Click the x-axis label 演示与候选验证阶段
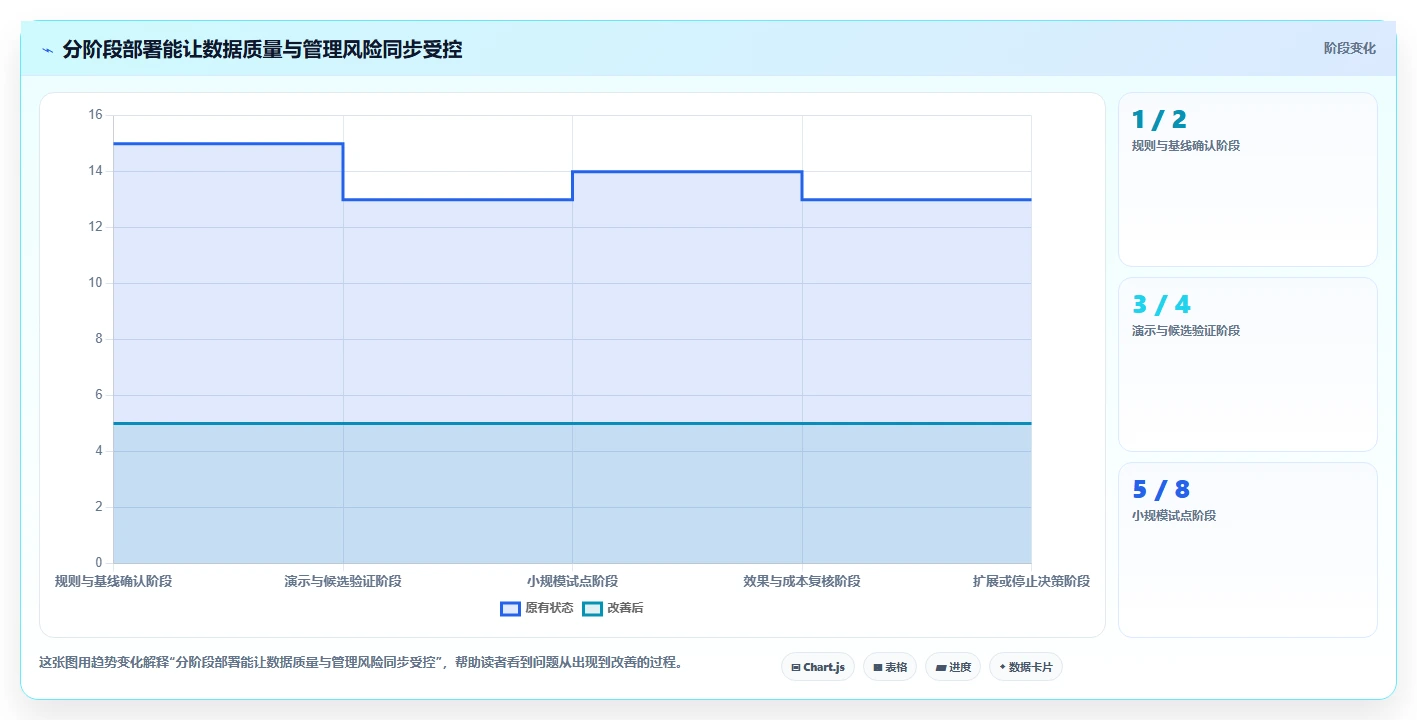Image resolution: width=1417 pixels, height=720 pixels. coord(343,581)
